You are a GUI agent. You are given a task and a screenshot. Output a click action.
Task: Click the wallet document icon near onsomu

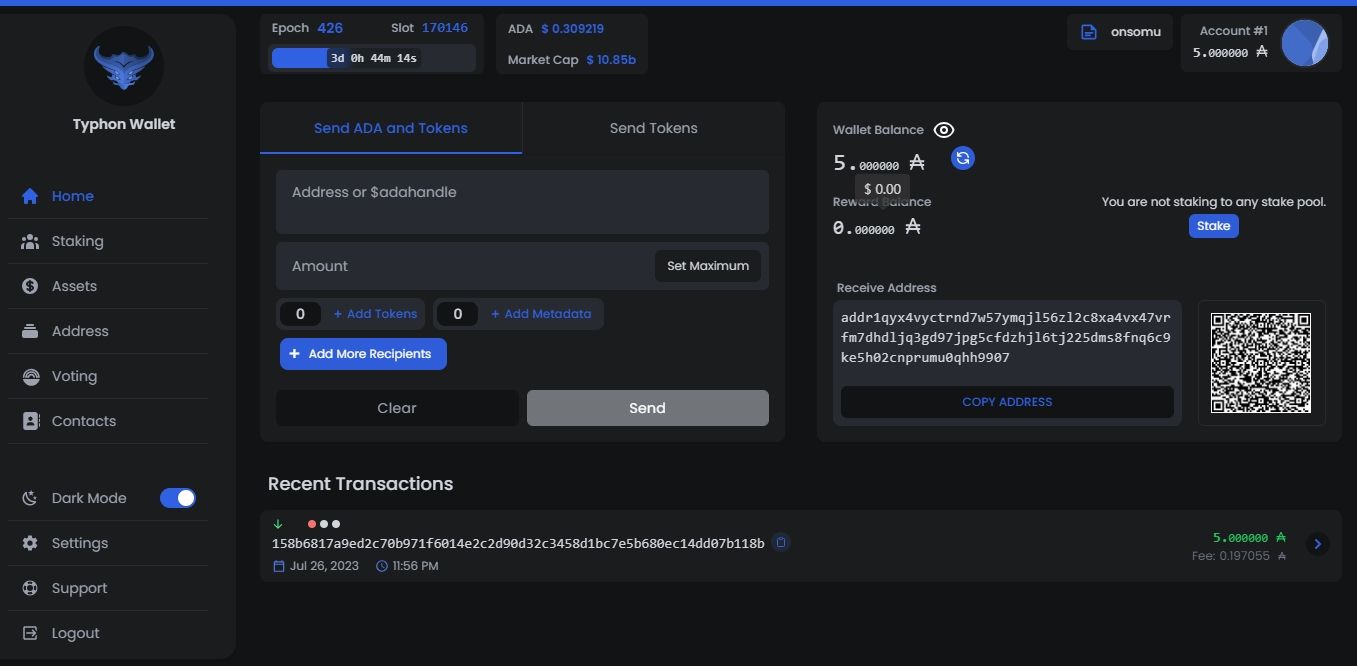pos(1089,32)
